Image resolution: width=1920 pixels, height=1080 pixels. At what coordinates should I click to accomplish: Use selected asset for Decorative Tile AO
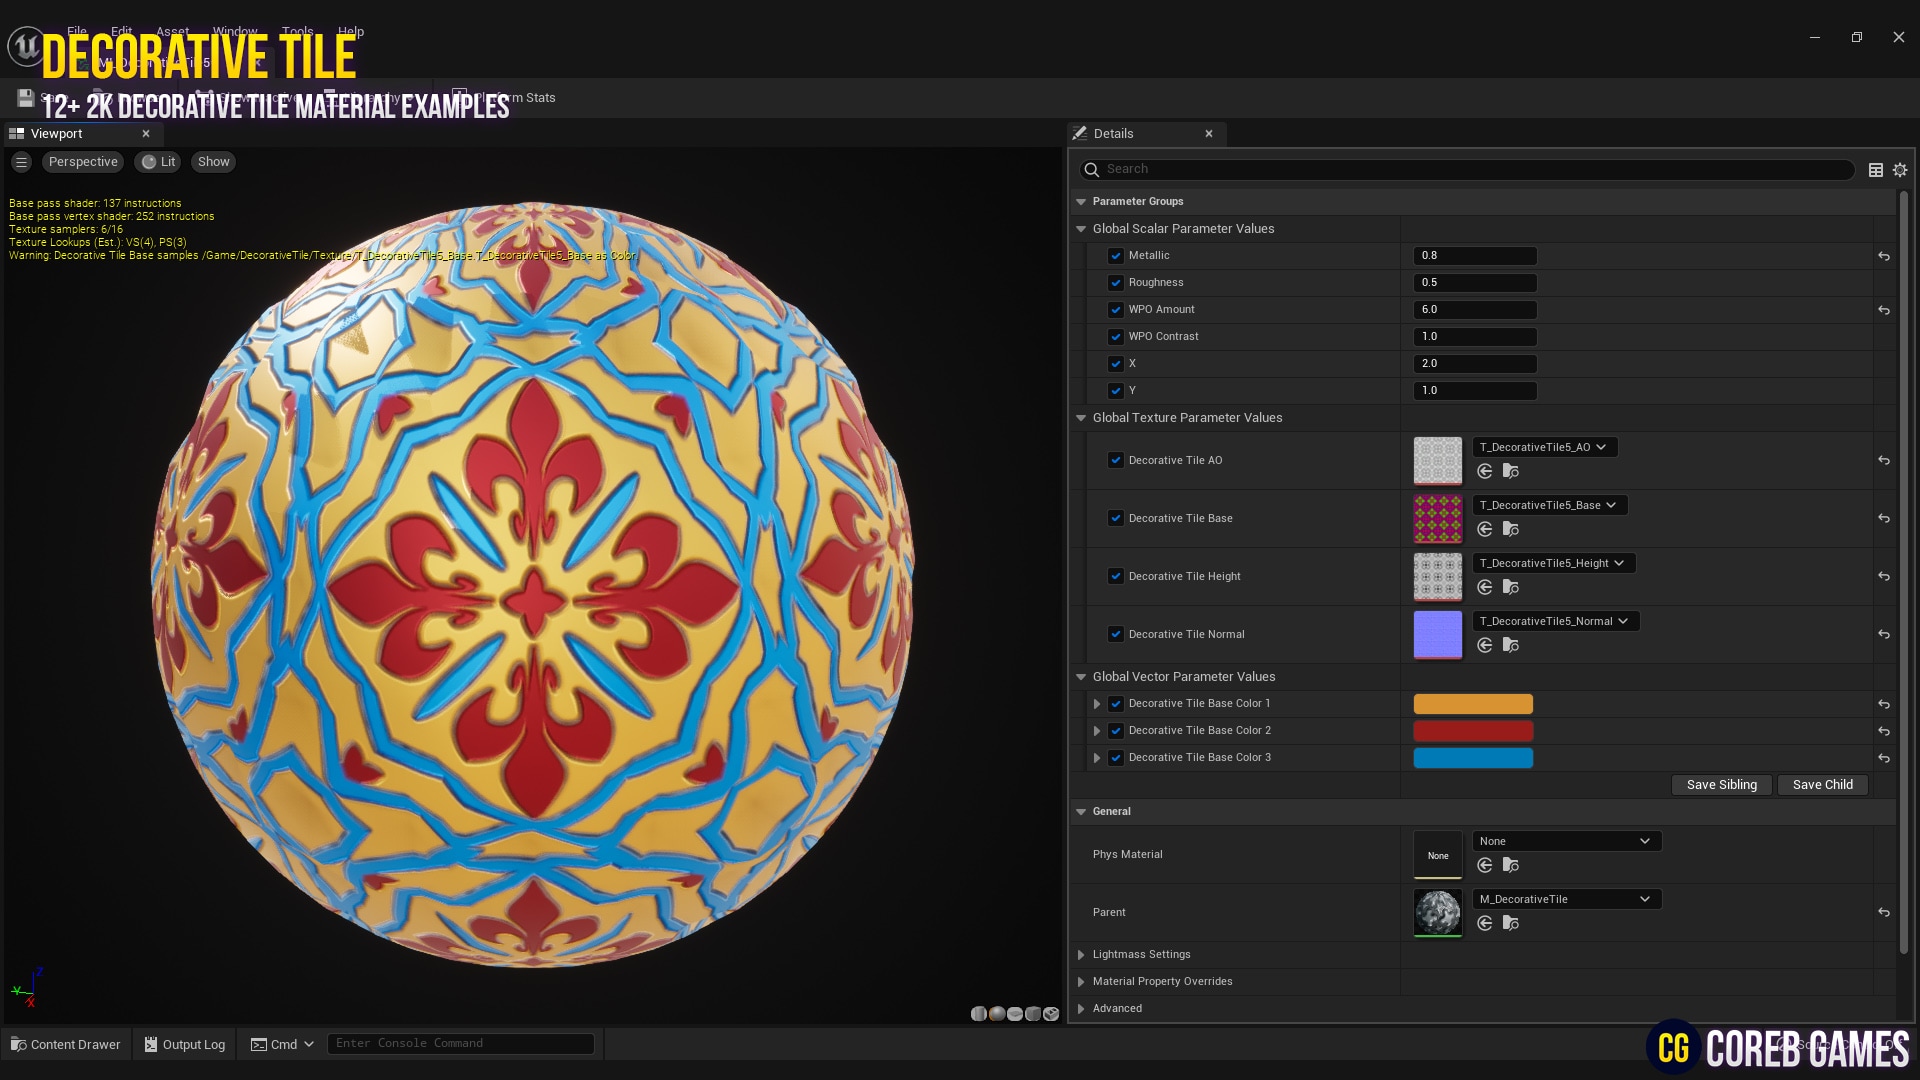pyautogui.click(x=1485, y=471)
